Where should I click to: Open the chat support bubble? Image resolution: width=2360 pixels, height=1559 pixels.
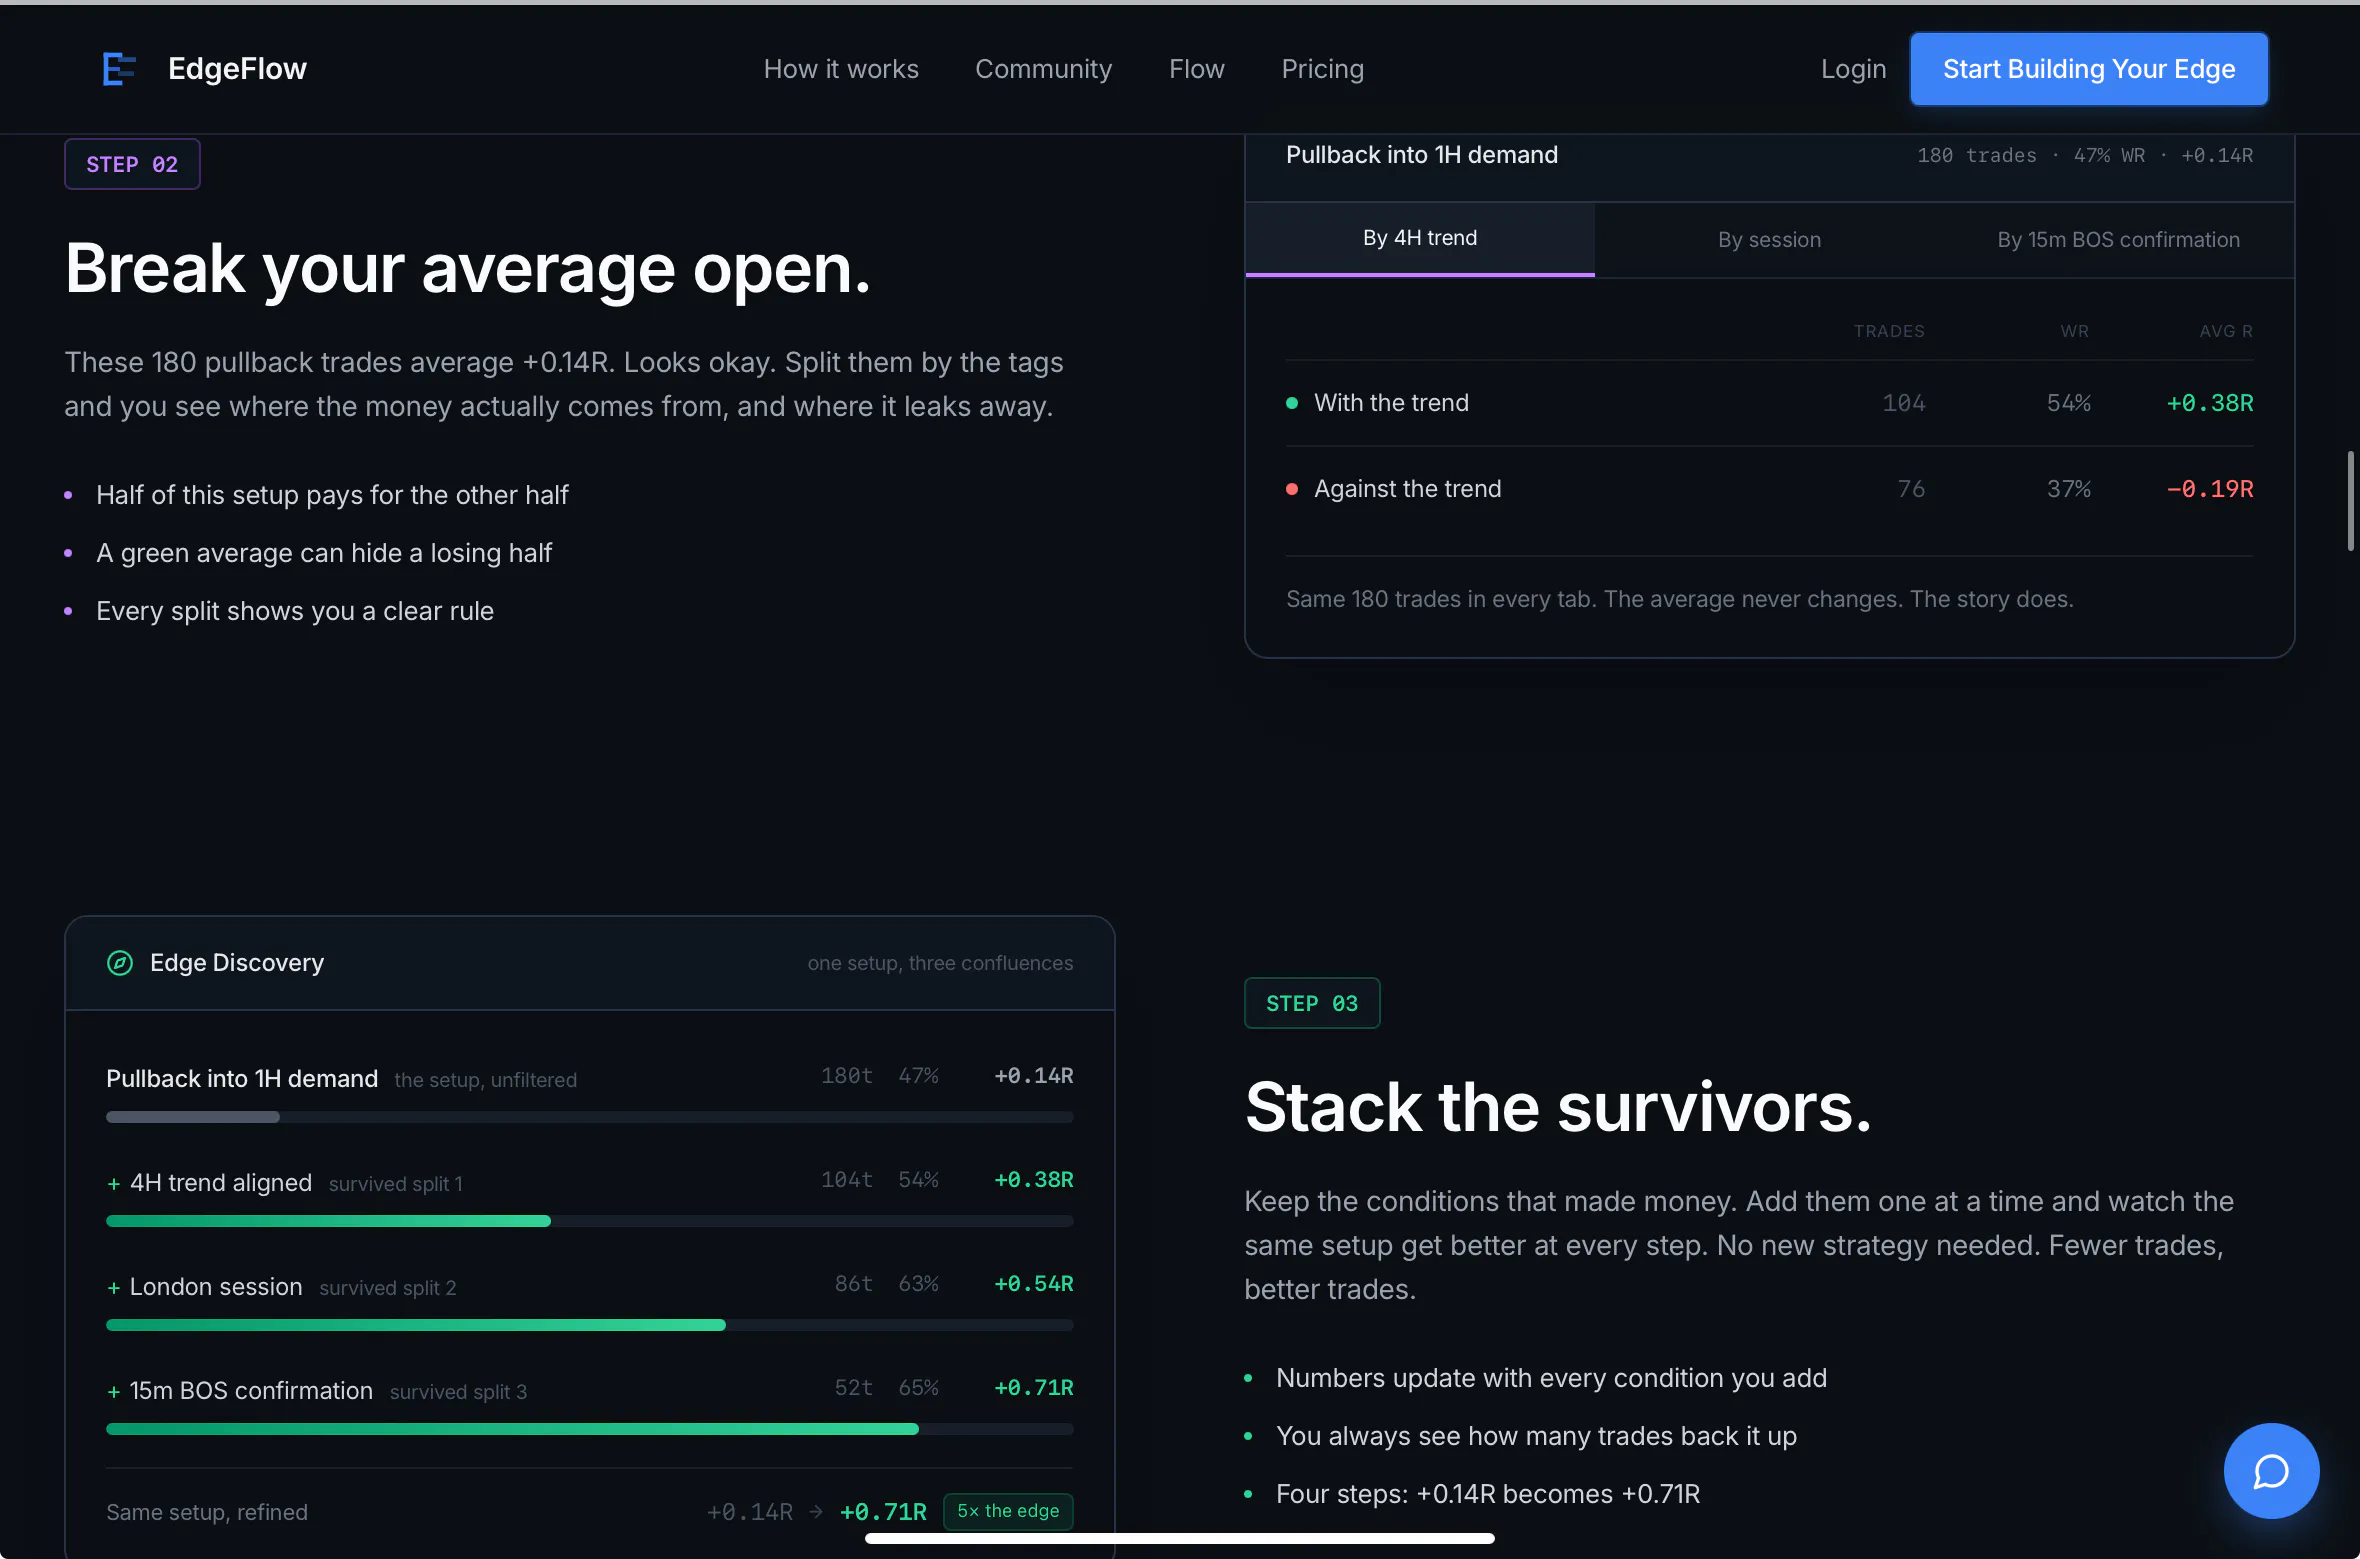[x=2271, y=1471]
